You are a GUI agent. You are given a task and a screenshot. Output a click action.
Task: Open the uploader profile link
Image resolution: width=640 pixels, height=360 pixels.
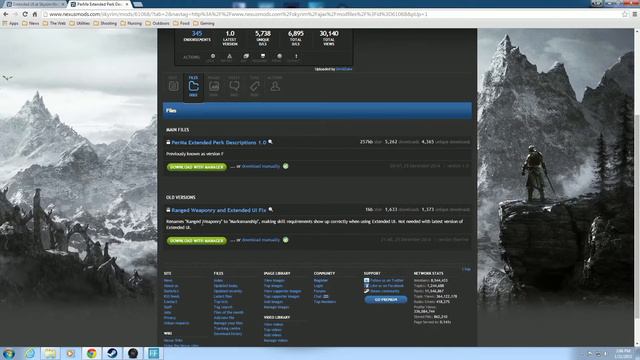(344, 69)
